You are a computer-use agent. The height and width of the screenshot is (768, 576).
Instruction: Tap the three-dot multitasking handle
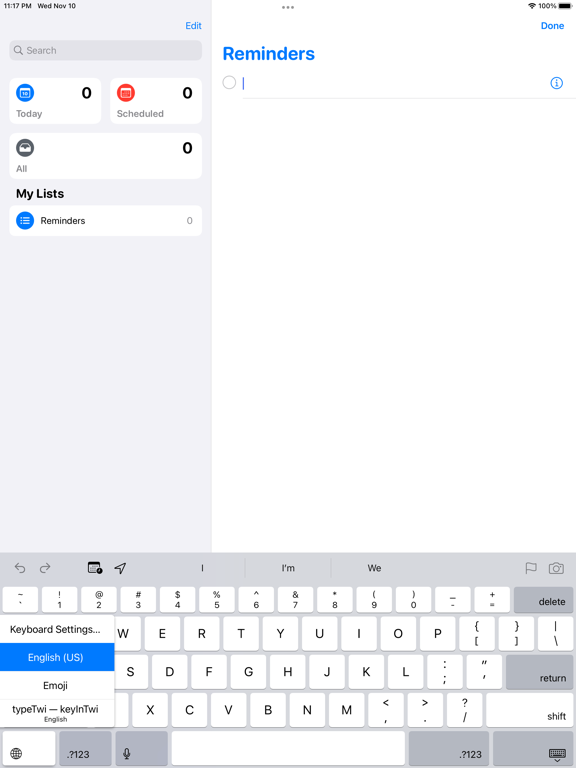point(288,7)
